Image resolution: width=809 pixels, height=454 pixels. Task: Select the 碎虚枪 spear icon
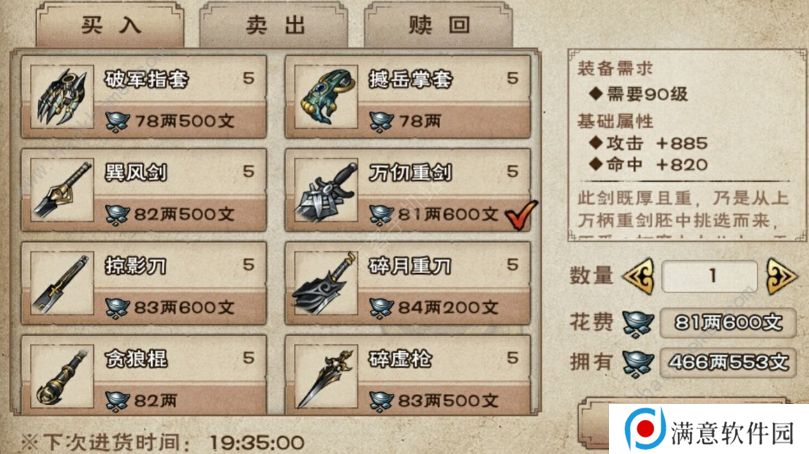click(x=326, y=376)
